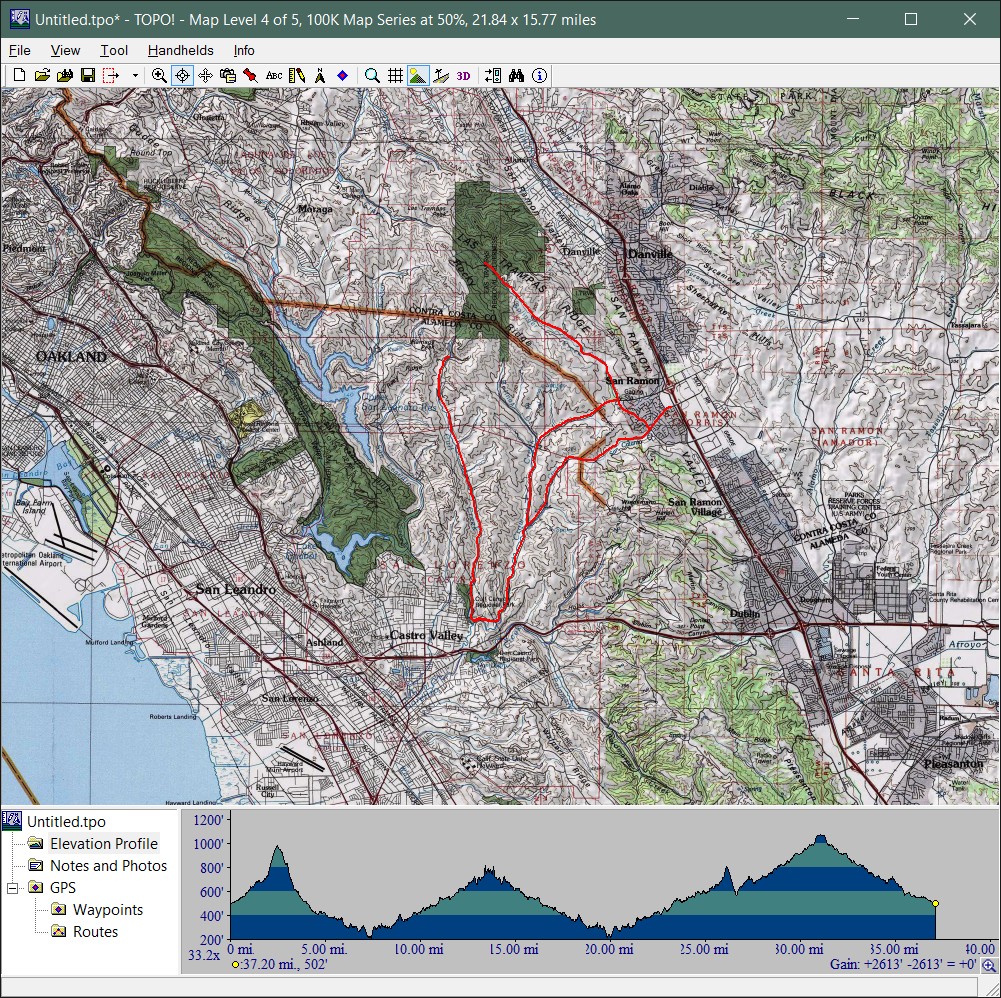Open the export toolbar dropdown arrow
Viewport: 1001px width, 998px height.
pyautogui.click(x=135, y=75)
